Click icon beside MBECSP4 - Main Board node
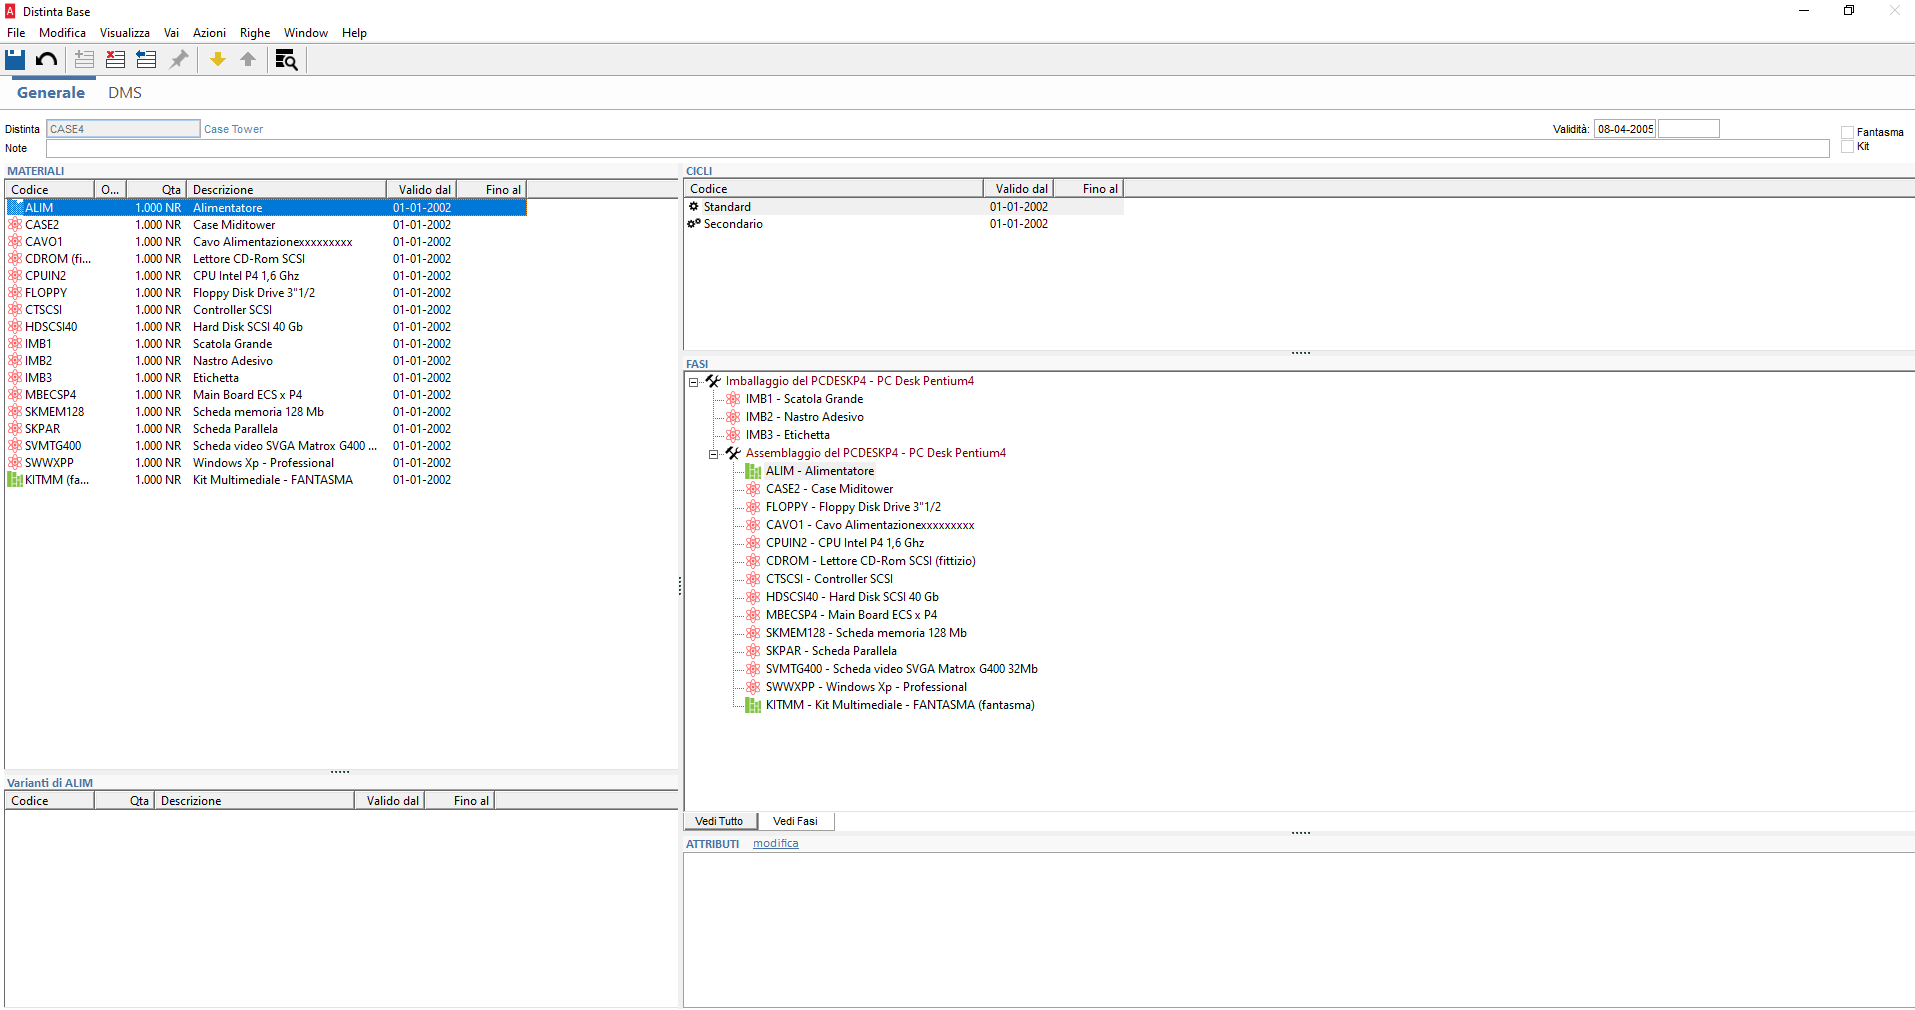This screenshot has height=1010, width=1915. click(753, 615)
